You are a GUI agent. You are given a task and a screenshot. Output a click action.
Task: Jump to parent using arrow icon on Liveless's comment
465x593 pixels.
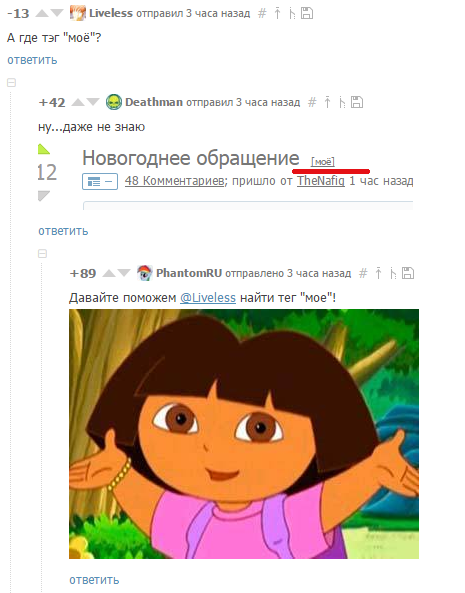tap(277, 13)
